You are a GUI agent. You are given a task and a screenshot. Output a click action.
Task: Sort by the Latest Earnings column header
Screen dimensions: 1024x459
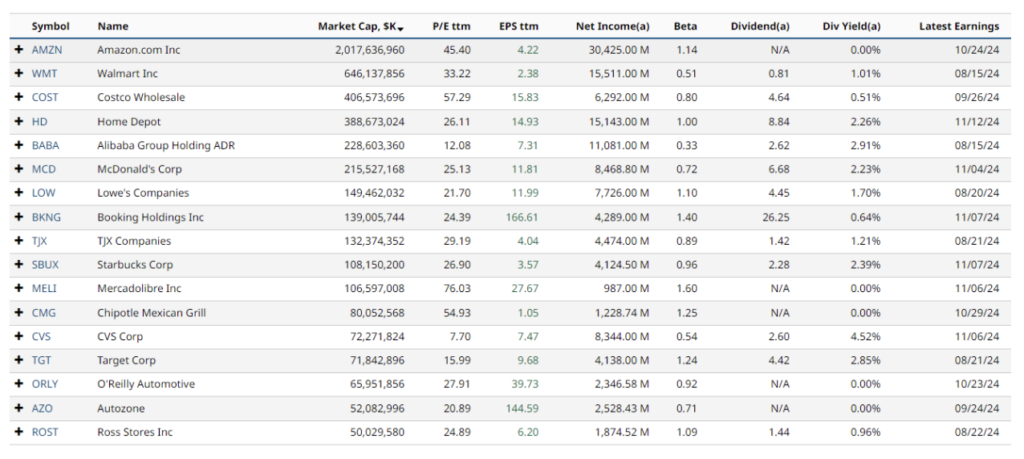959,27
